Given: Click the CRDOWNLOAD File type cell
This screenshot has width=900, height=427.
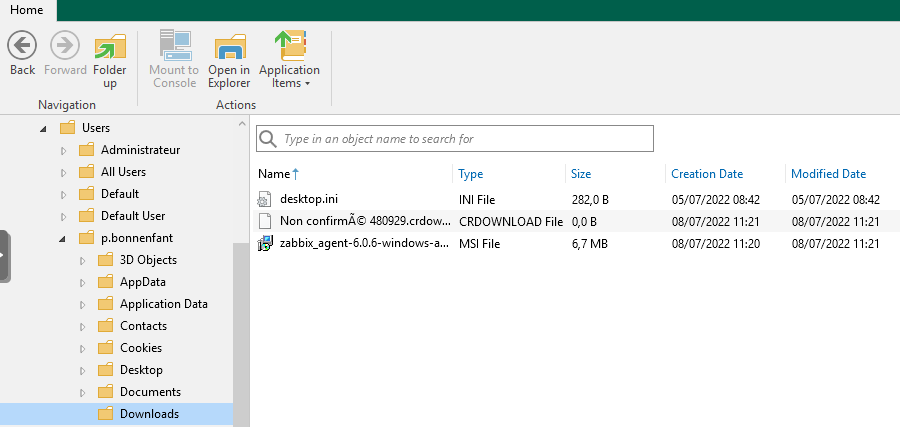Looking at the screenshot, I should pos(511,222).
